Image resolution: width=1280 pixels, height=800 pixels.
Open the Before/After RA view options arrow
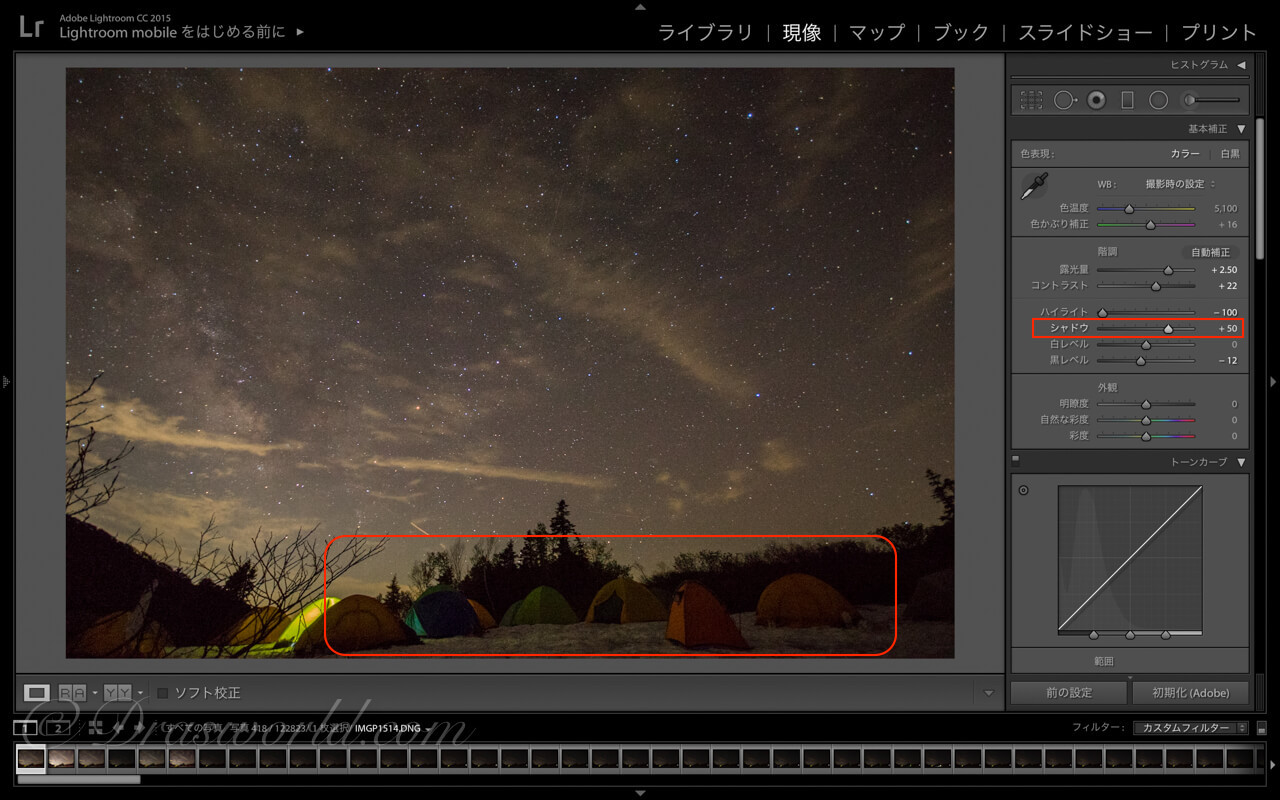coord(94,692)
